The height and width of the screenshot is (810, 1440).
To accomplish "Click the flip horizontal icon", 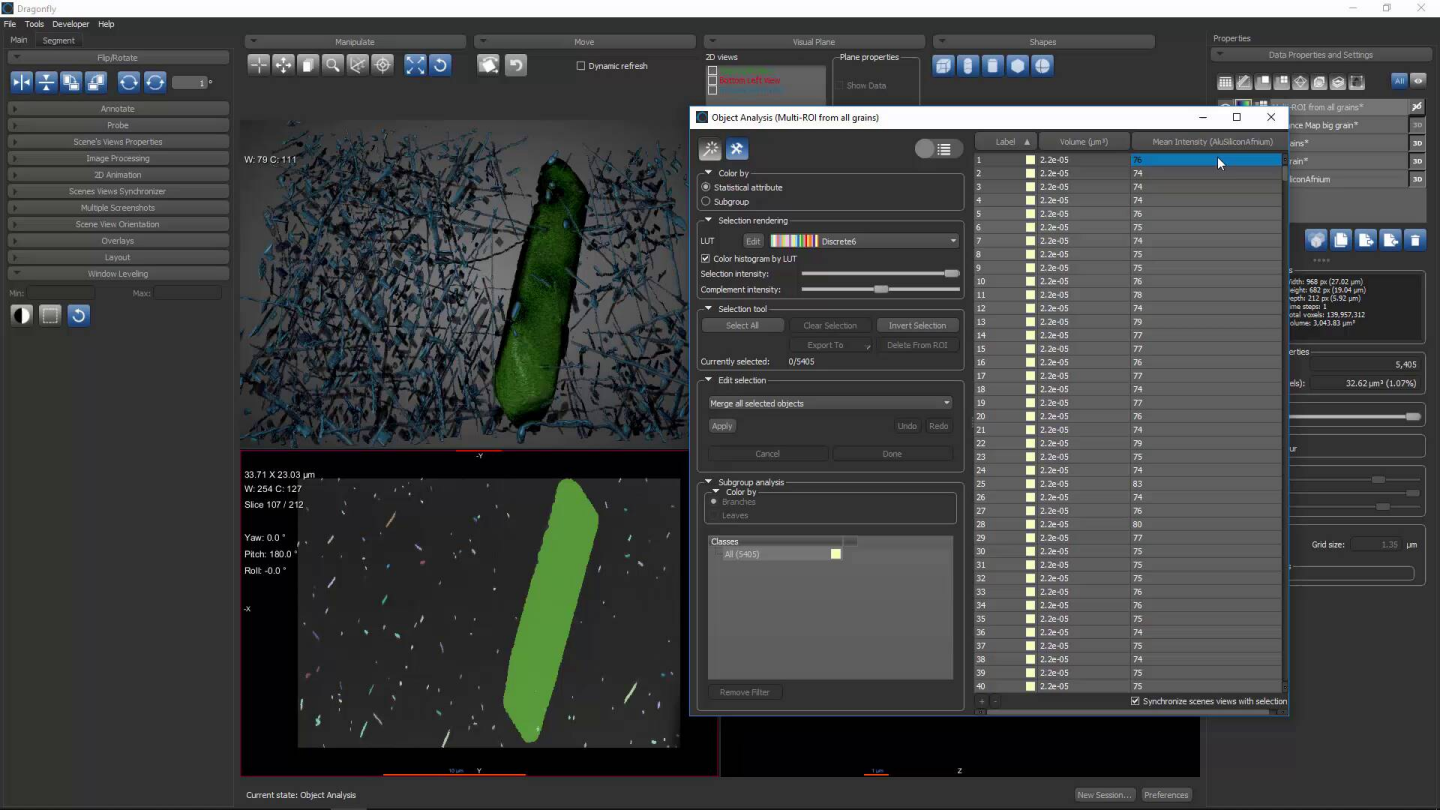I will click(22, 83).
